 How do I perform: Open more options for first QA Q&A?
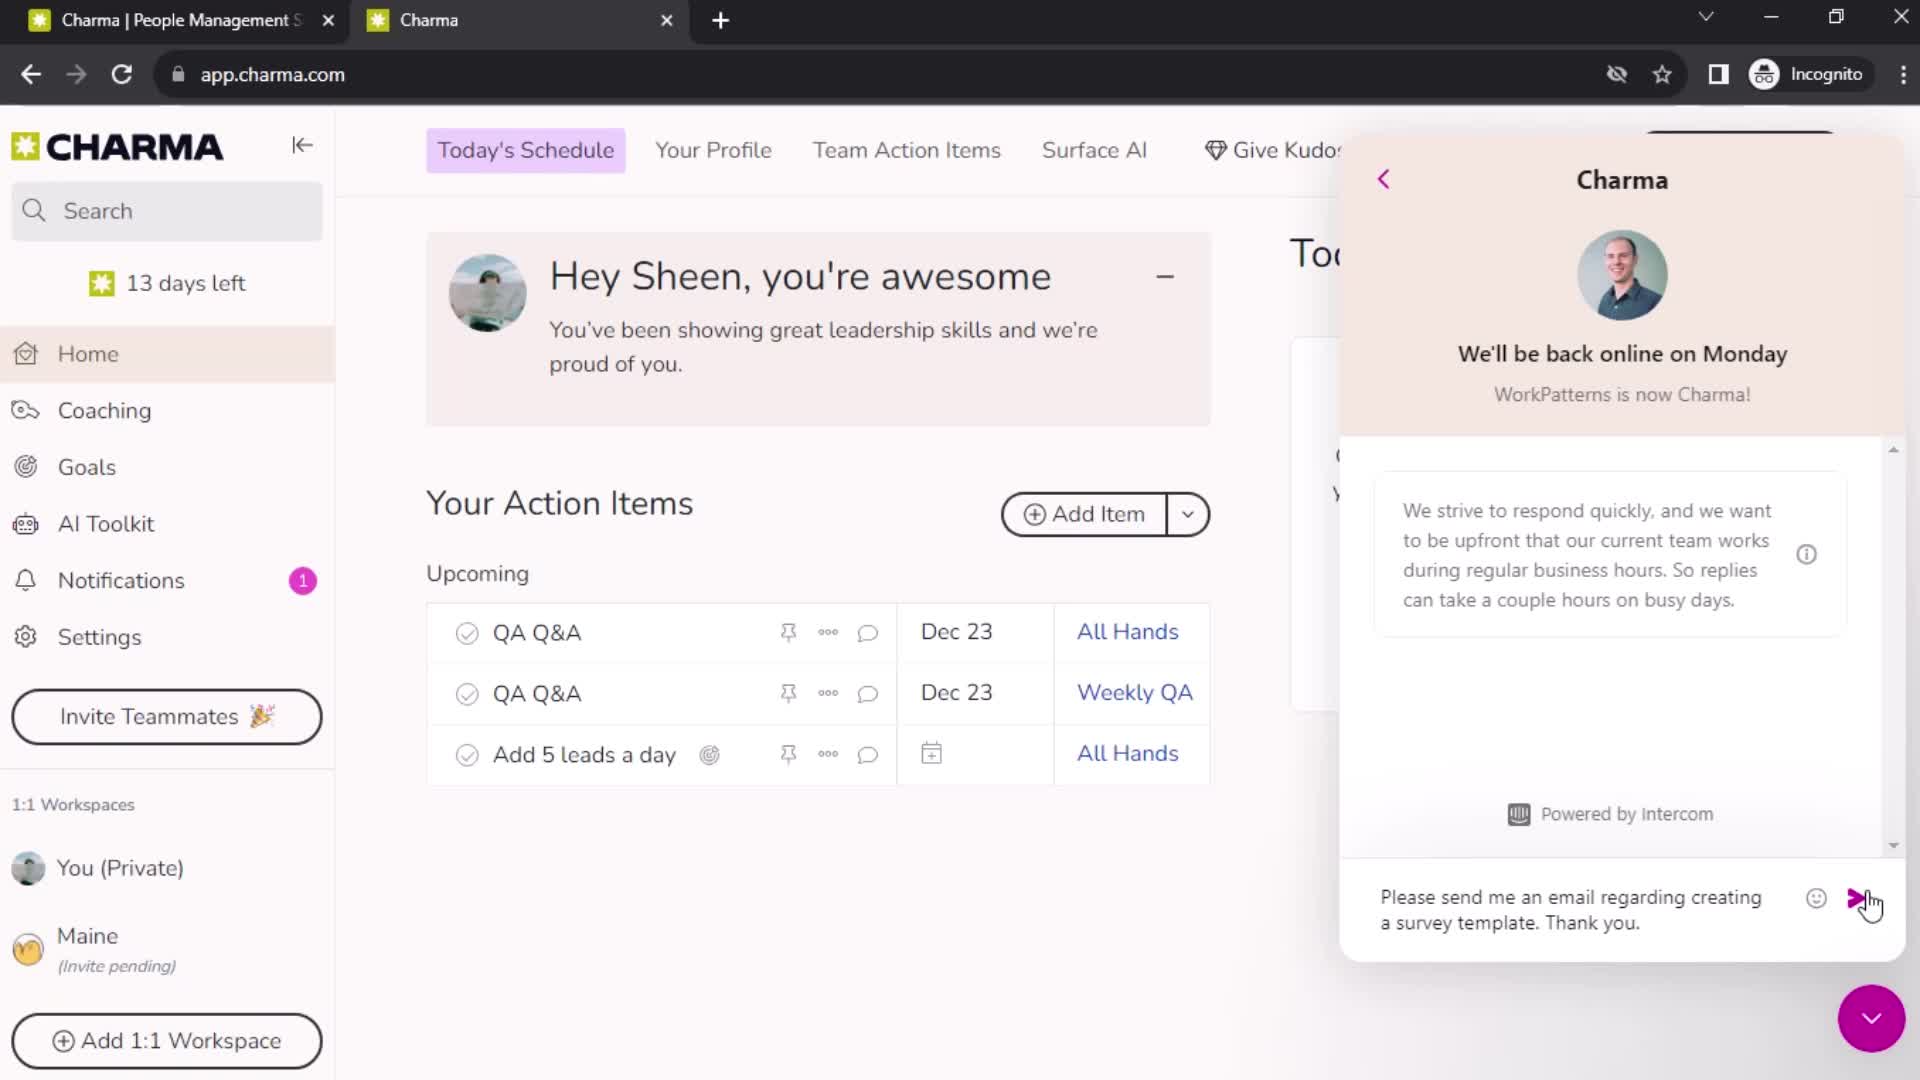click(x=828, y=632)
